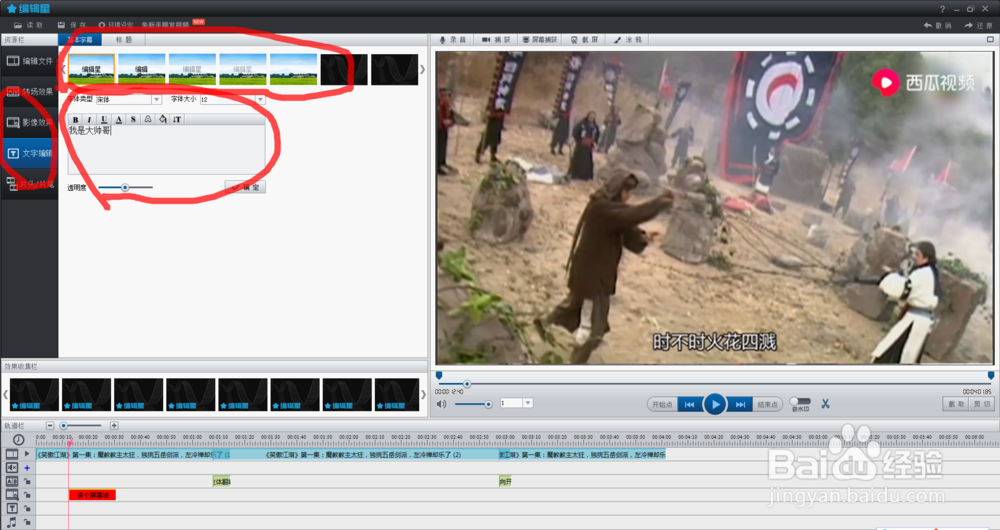Click the video track icon
Viewport: 1000px width, 530px height.
pos(11,454)
